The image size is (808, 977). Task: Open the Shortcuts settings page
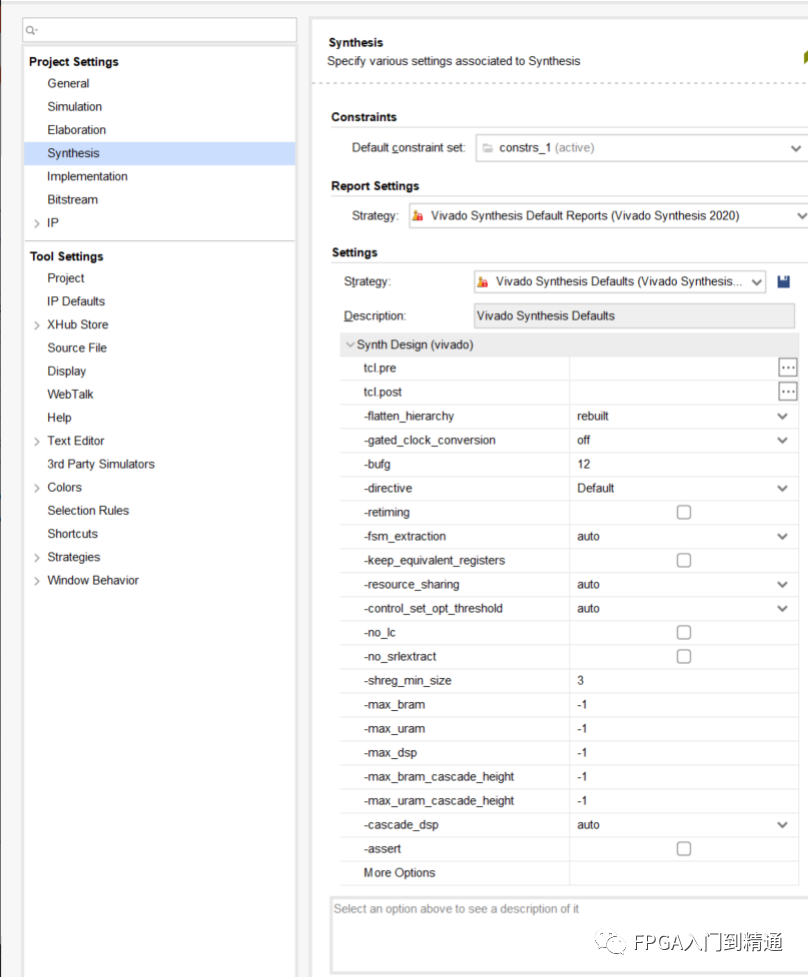click(72, 534)
